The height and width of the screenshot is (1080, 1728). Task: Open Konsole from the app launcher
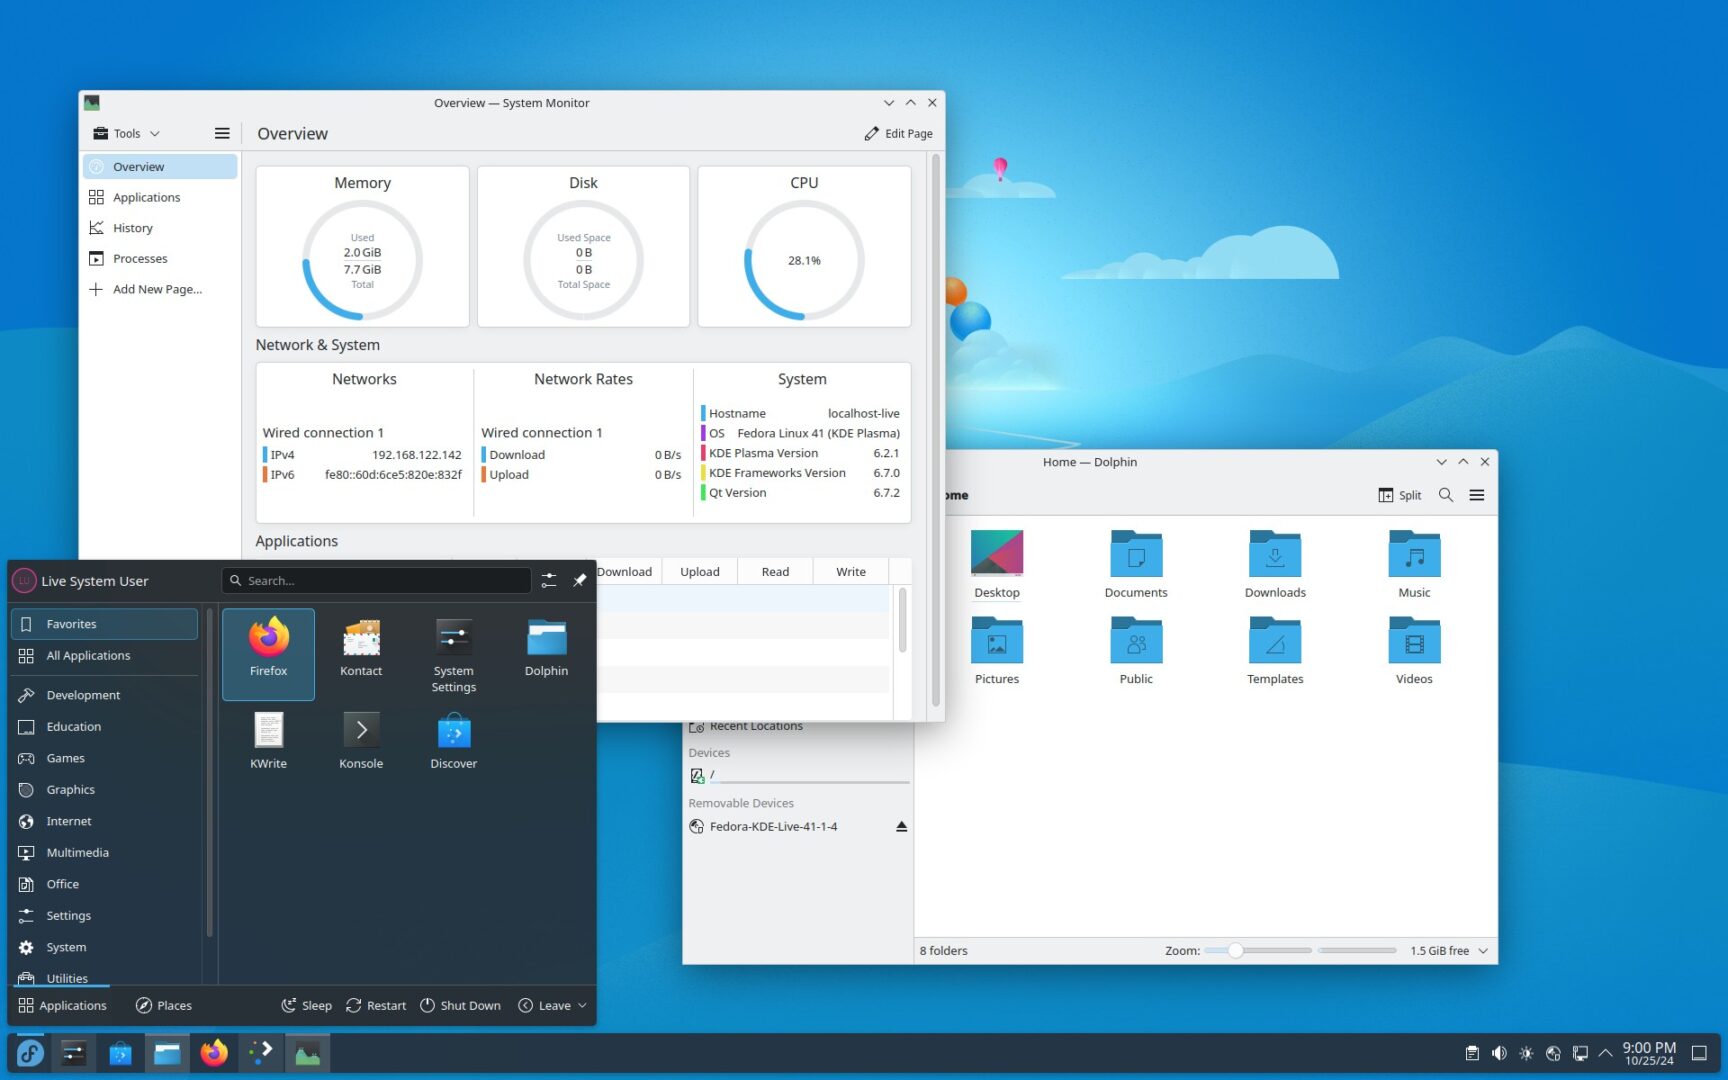click(360, 740)
